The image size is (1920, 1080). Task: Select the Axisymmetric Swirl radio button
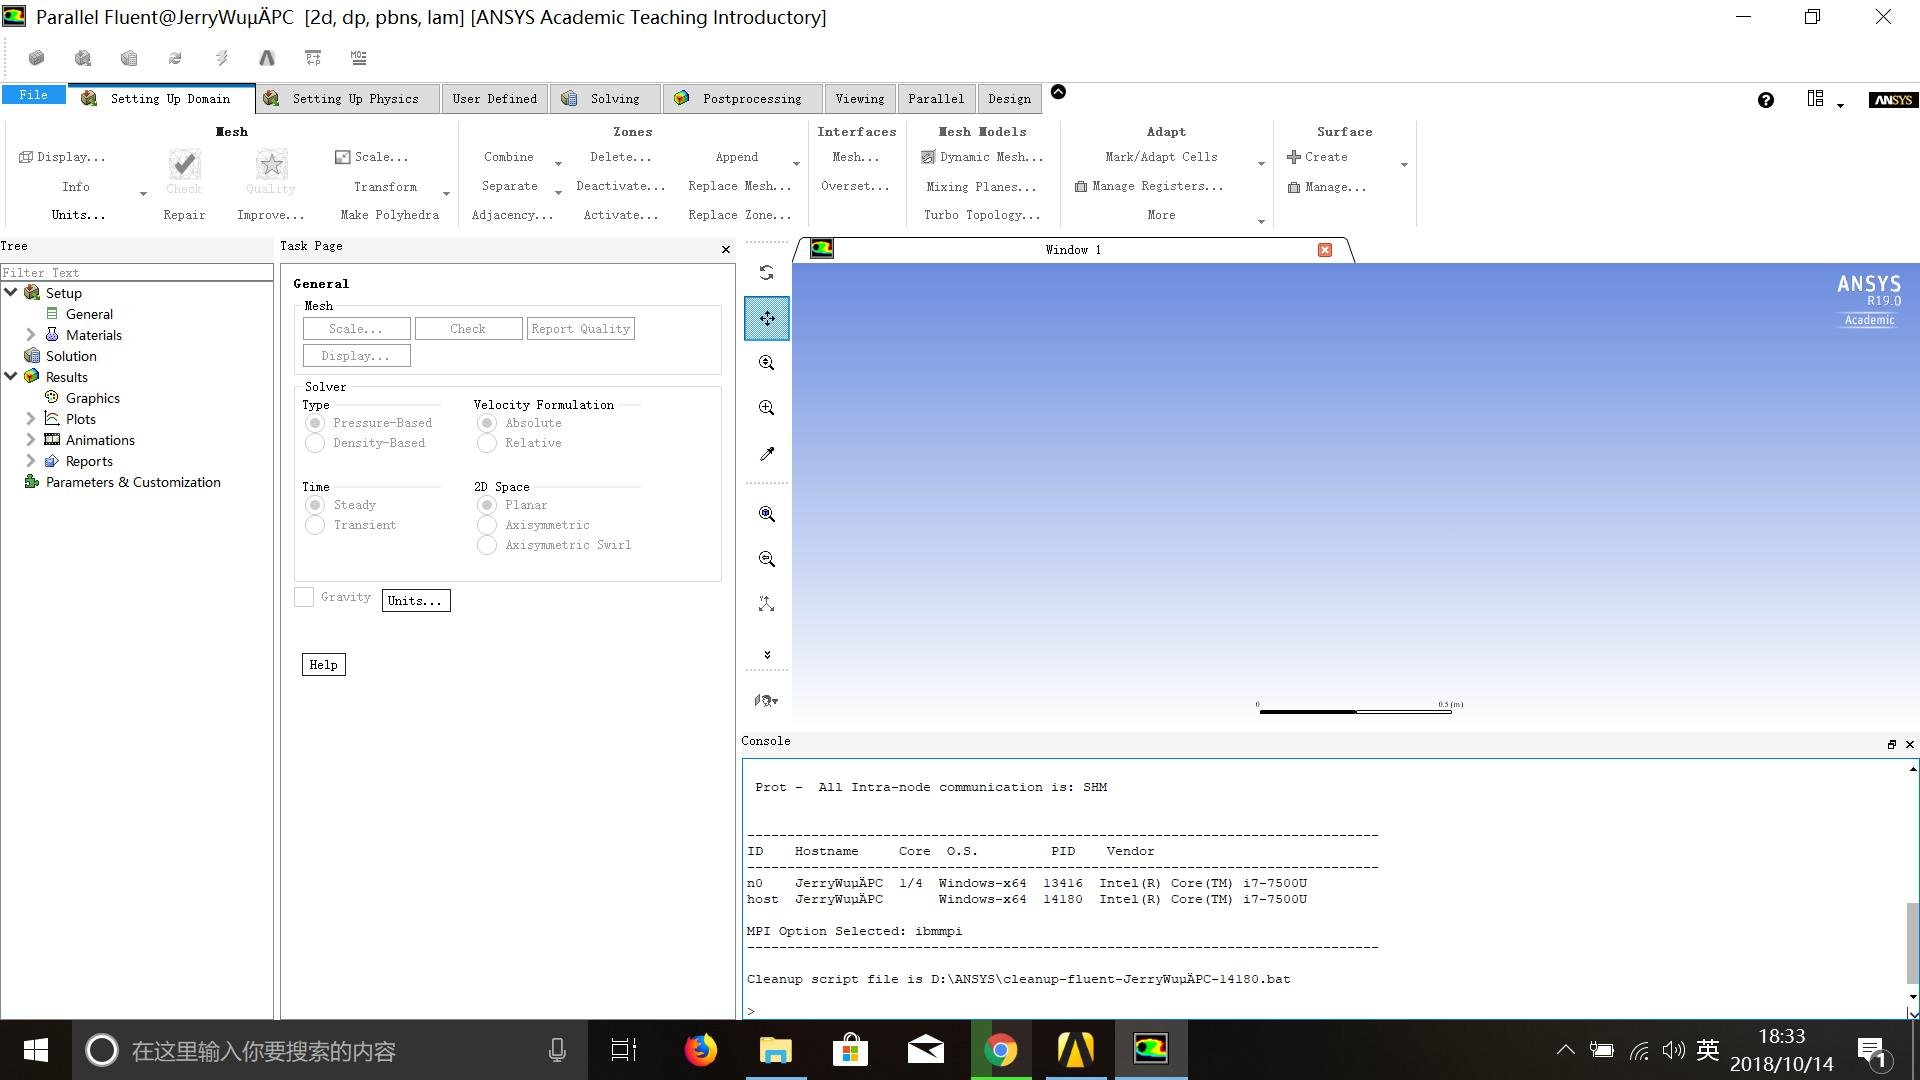pos(487,545)
